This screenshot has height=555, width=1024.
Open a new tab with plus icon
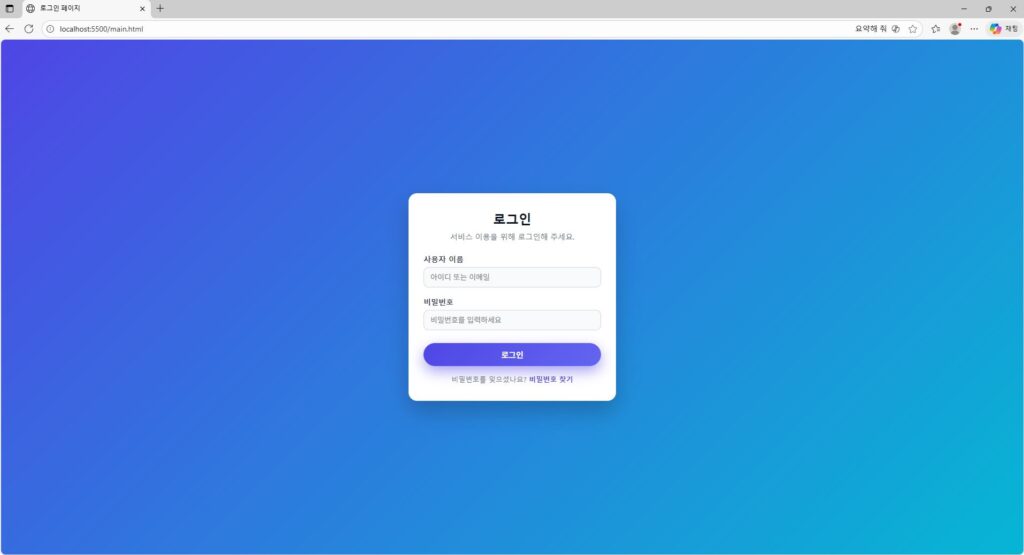tap(160, 8)
